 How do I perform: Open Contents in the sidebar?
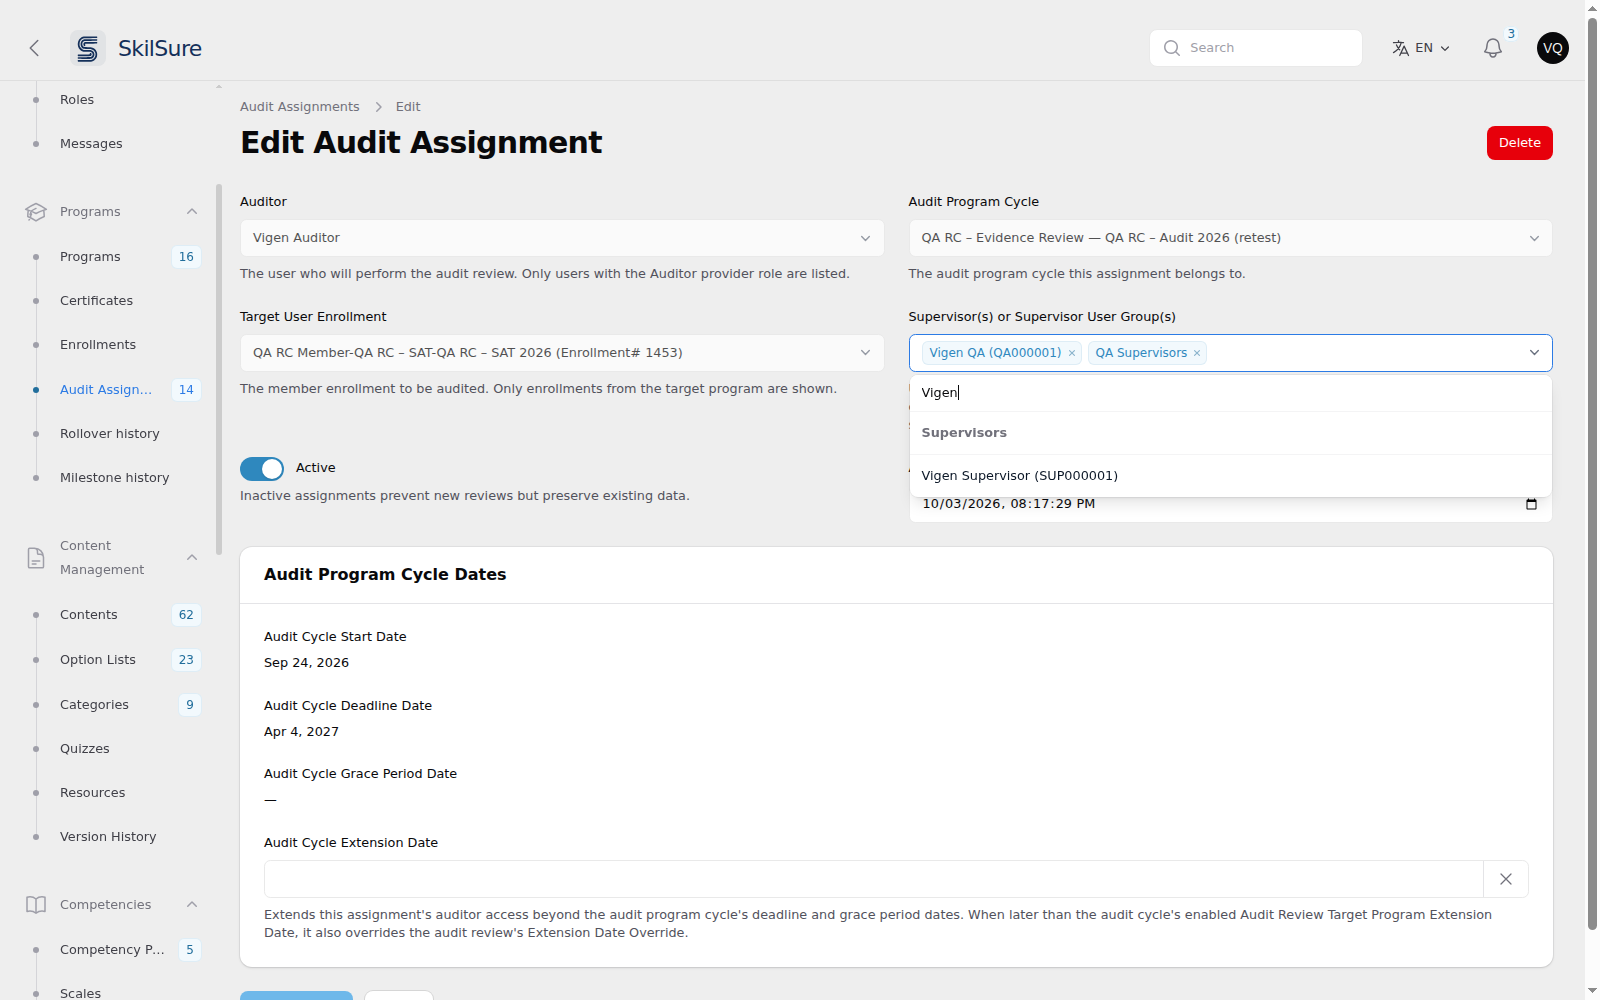click(89, 615)
